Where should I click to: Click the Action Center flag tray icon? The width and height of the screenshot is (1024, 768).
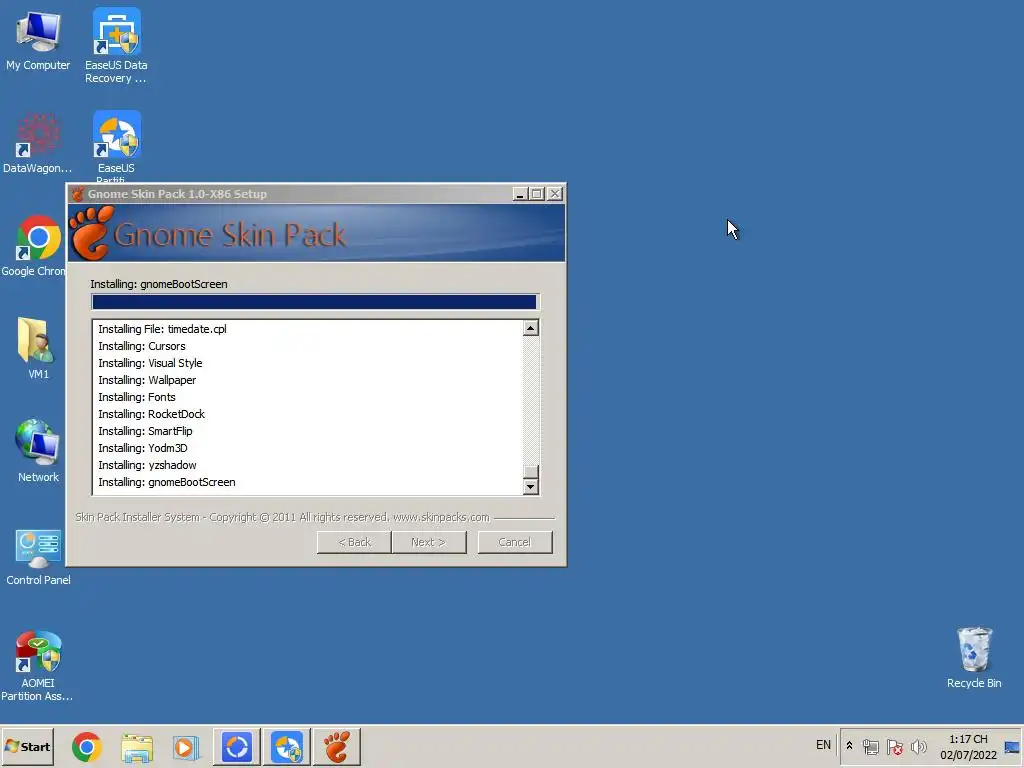895,746
